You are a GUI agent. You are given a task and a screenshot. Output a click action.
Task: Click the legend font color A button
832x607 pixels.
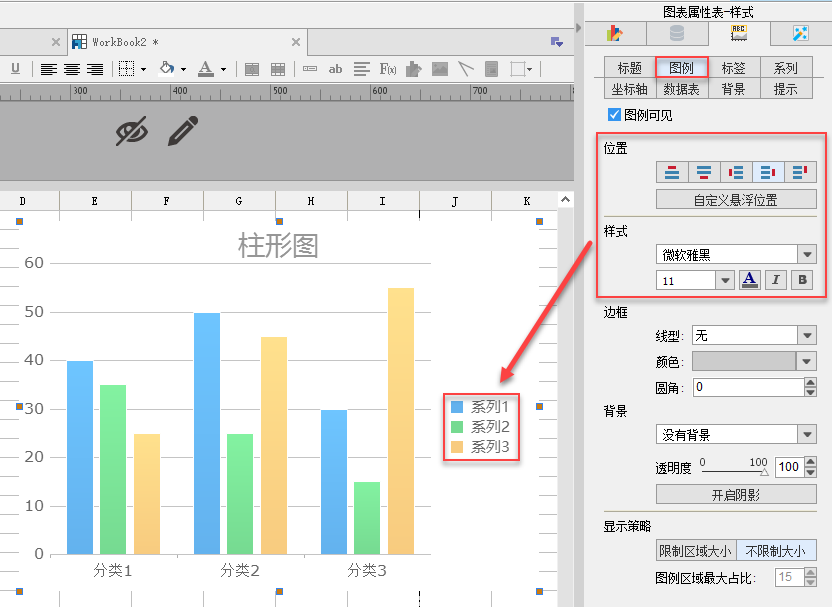coord(749,280)
